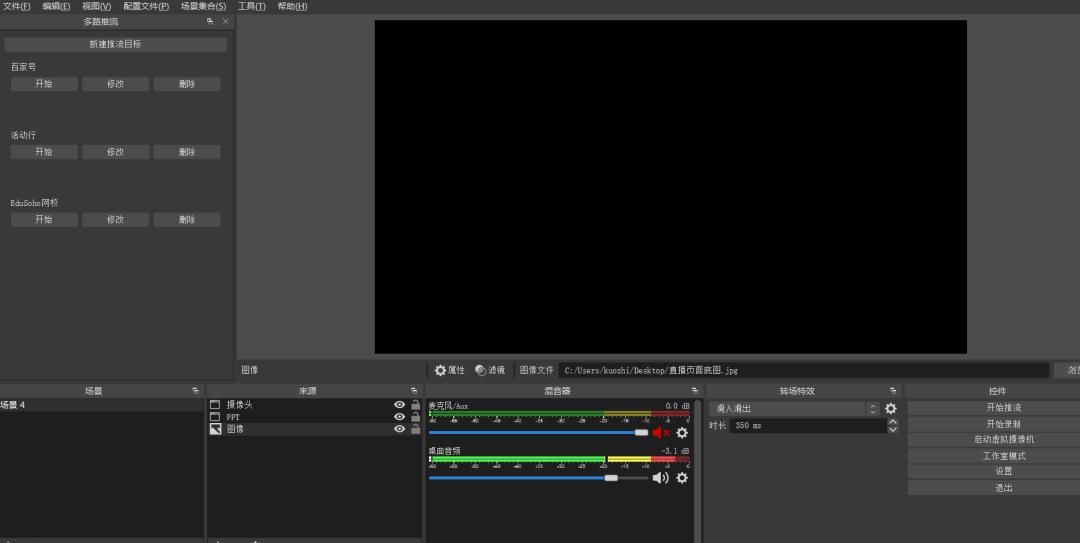Click the mixer panel vertical scrollbar
Image resolution: width=1080 pixels, height=543 pixels.
[x=698, y=469]
